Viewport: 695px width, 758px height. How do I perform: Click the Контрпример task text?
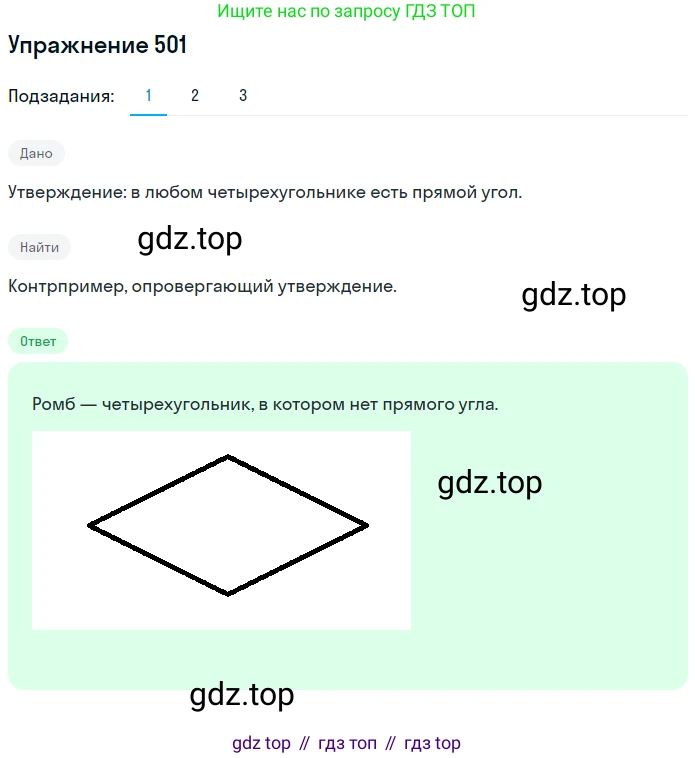(202, 286)
